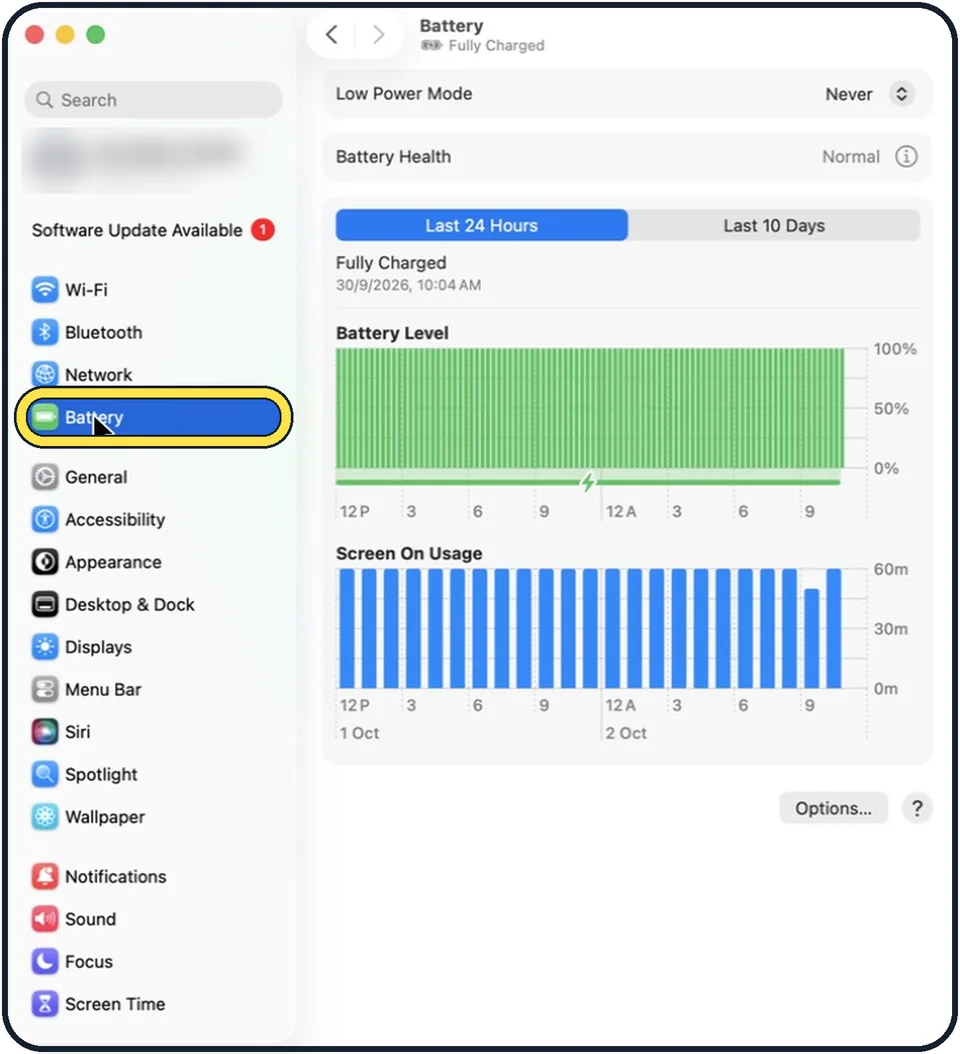Click the Wallpaper flower icon
This screenshot has width=960, height=1054.
point(44,817)
